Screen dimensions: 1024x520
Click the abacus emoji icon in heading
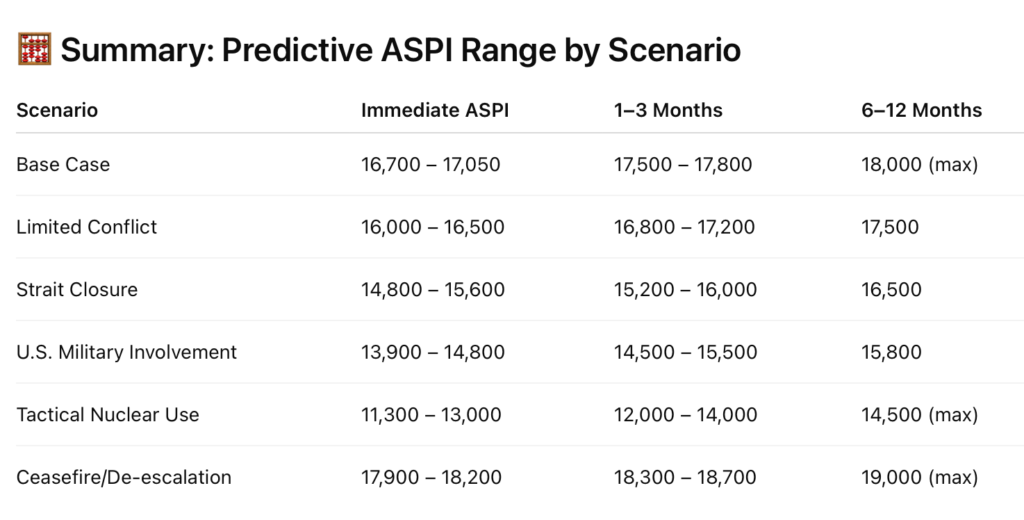tap(35, 49)
